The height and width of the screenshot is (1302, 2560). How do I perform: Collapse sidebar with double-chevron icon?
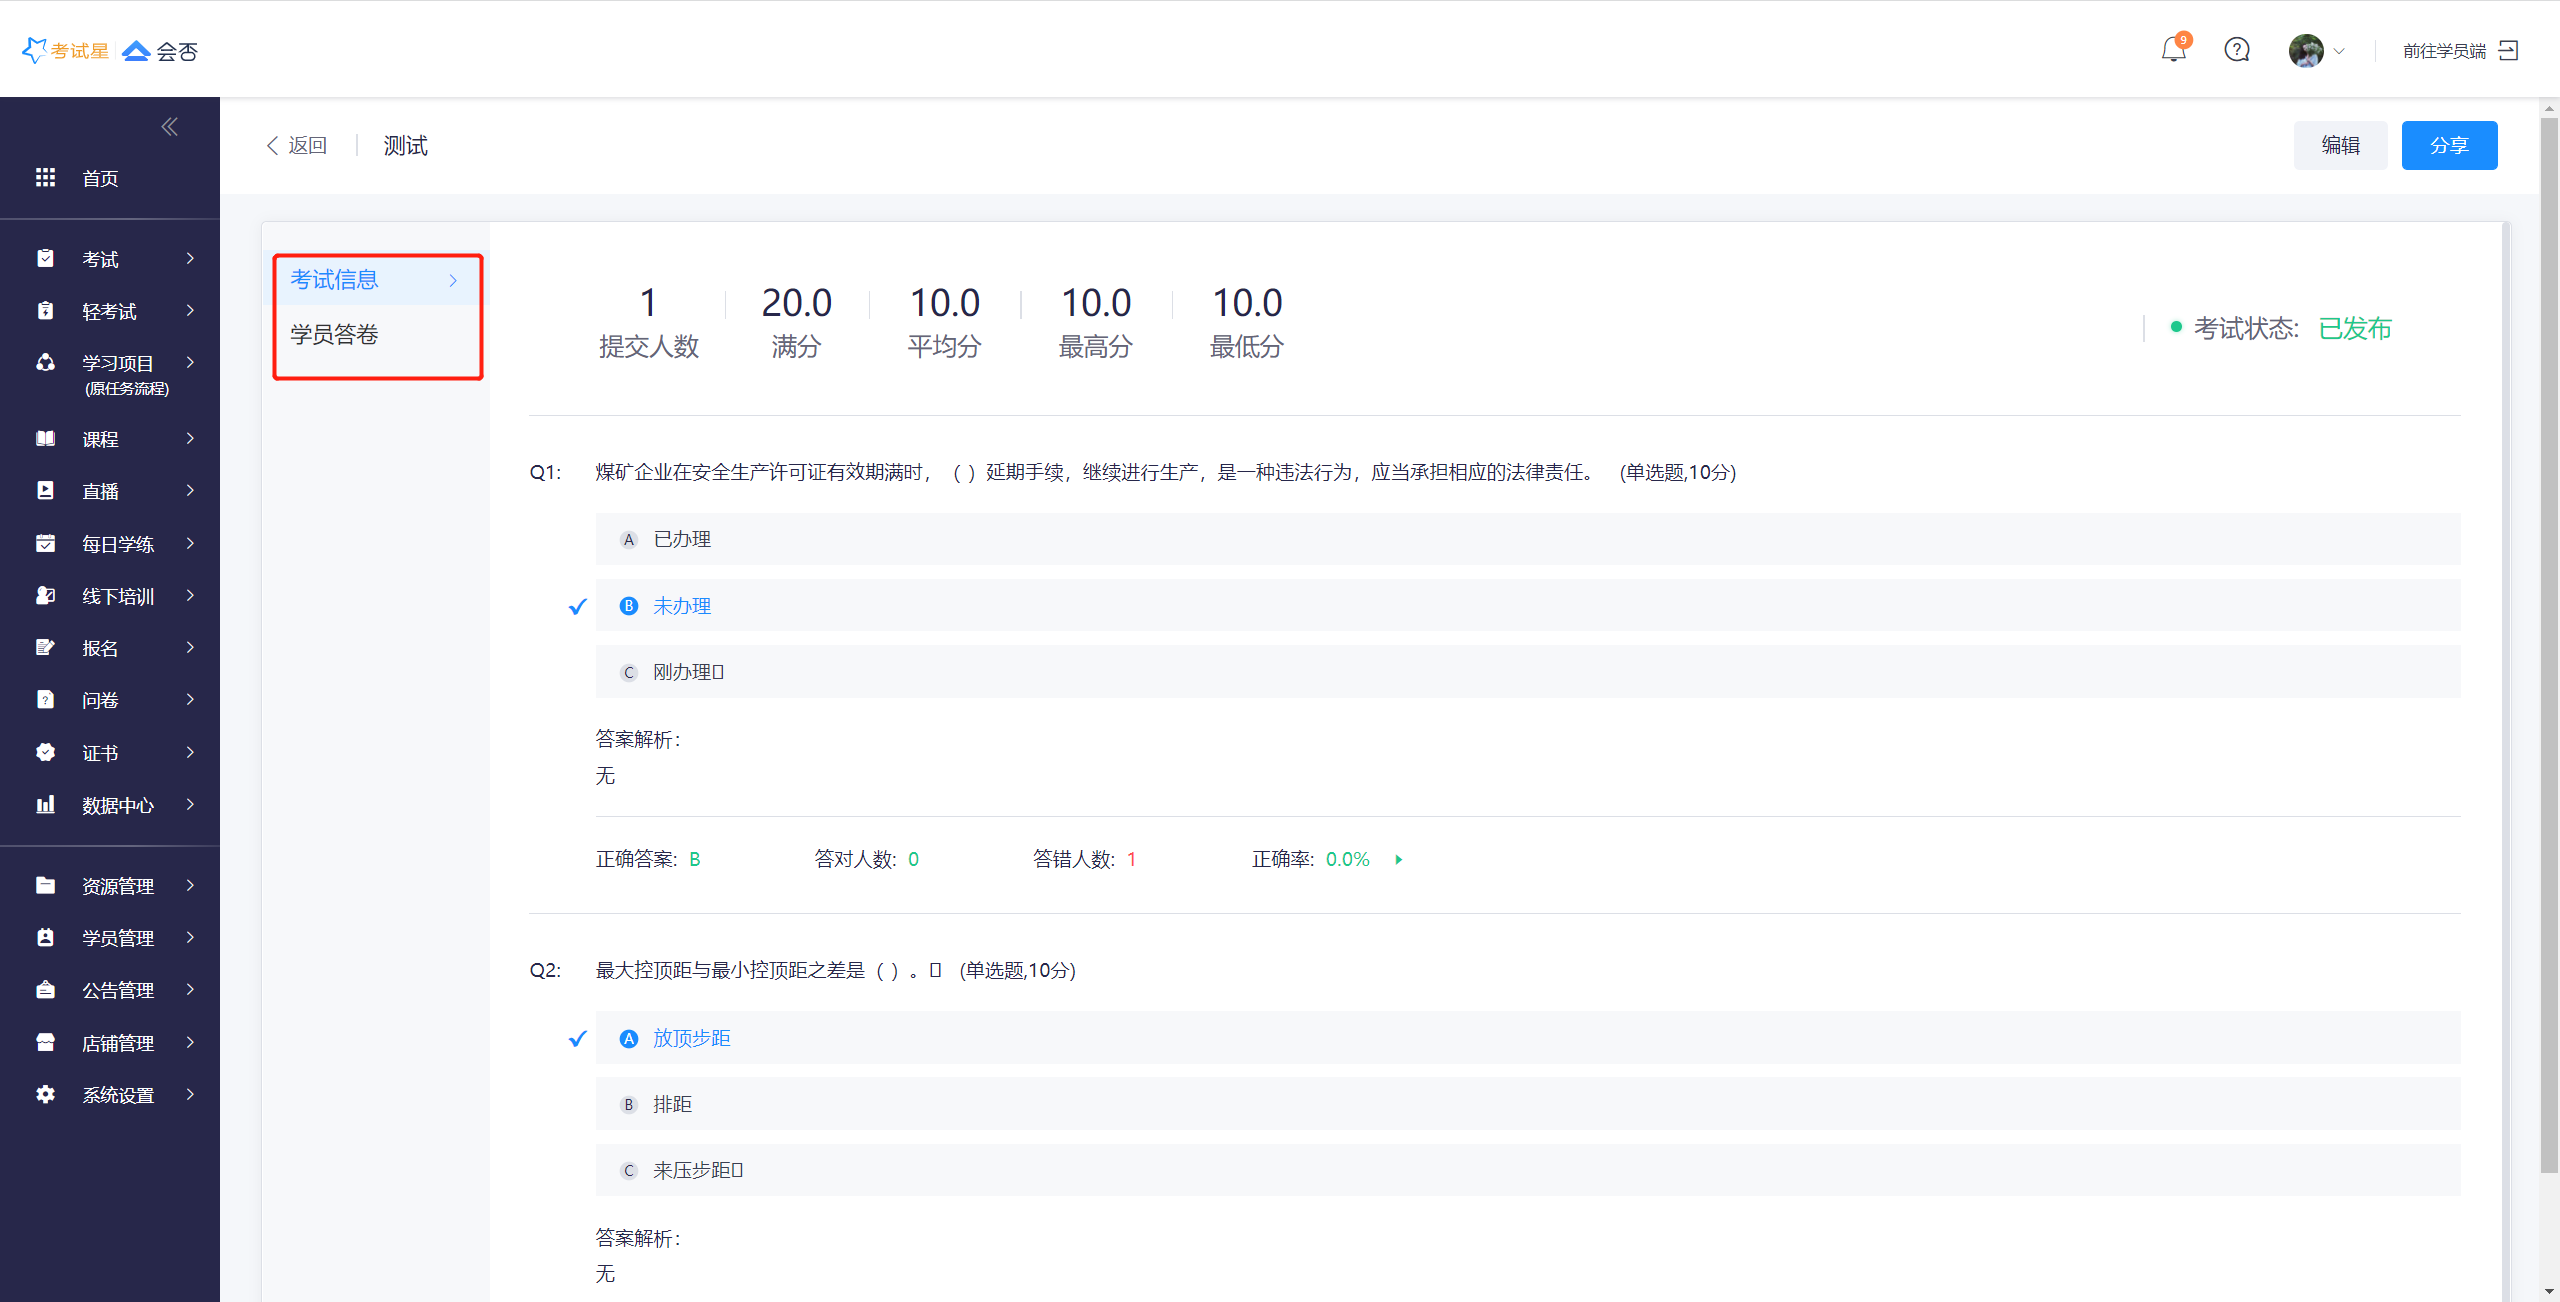169,127
